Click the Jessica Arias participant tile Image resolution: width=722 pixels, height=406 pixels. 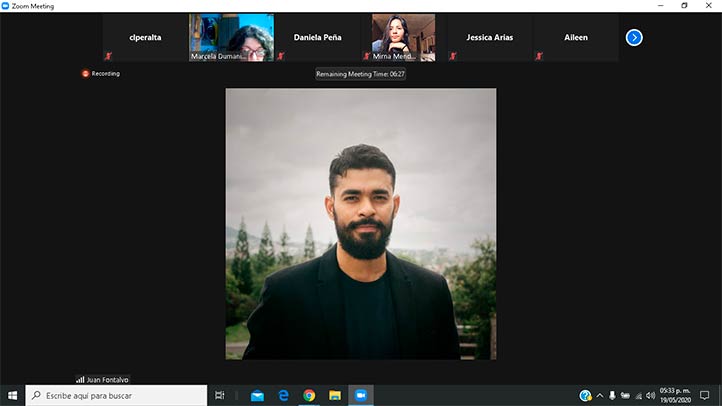(489, 38)
